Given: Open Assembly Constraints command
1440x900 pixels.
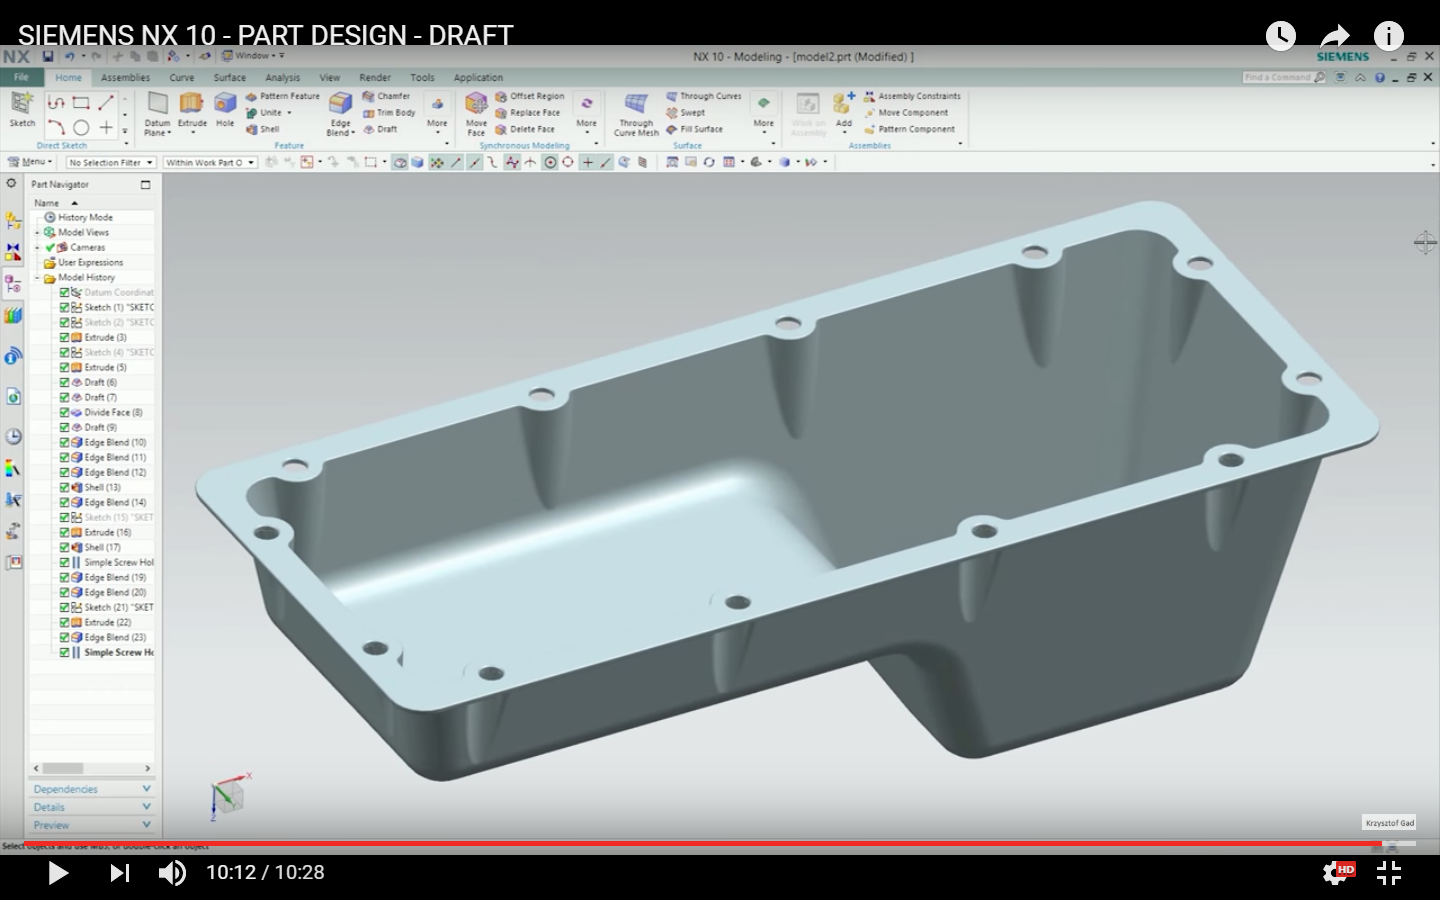Looking at the screenshot, I should coord(912,96).
